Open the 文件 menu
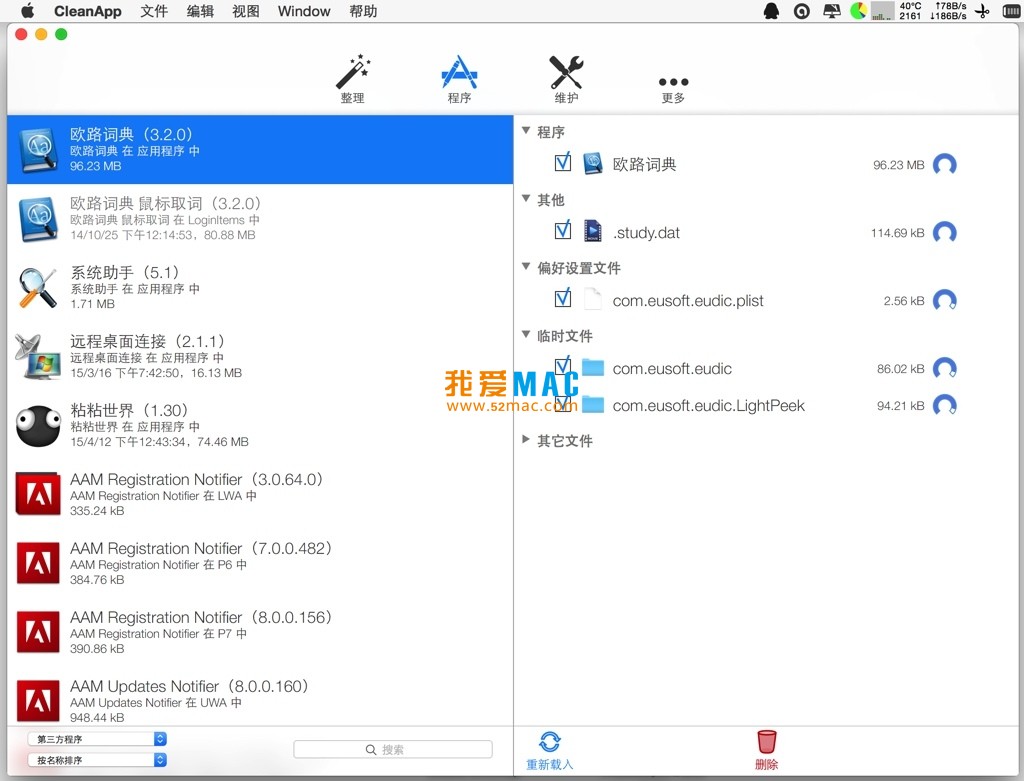Viewport: 1024px width, 781px height. (154, 11)
